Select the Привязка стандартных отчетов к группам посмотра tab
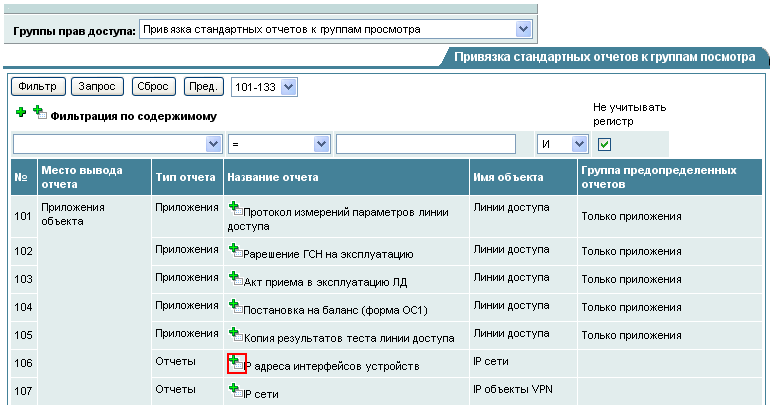This screenshot has width=774, height=405. 604,57
